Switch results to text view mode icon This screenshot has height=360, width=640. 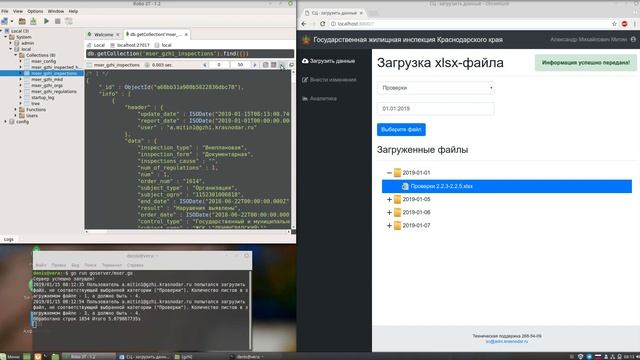pyautogui.click(x=282, y=65)
